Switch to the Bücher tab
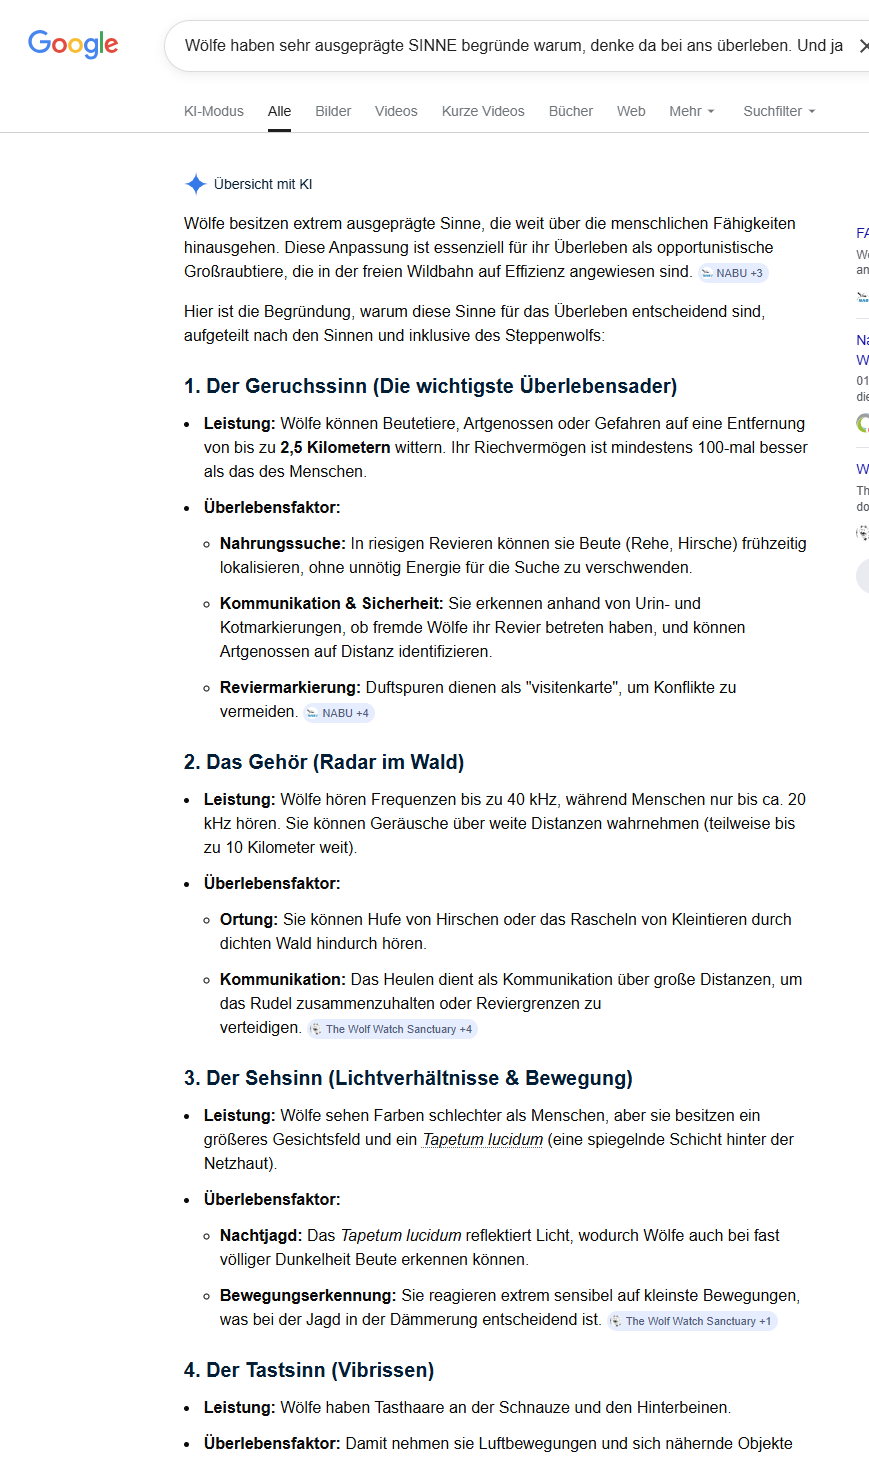 coord(571,111)
